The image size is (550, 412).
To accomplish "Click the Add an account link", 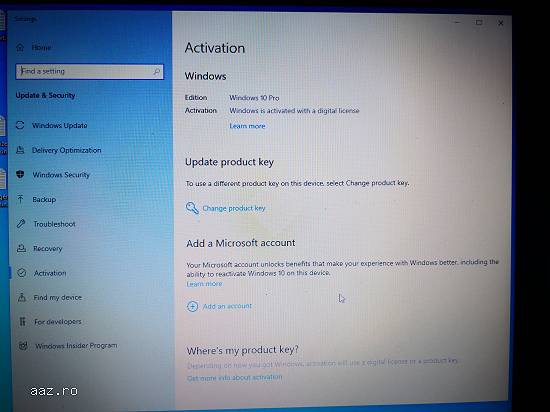I will click(x=227, y=306).
